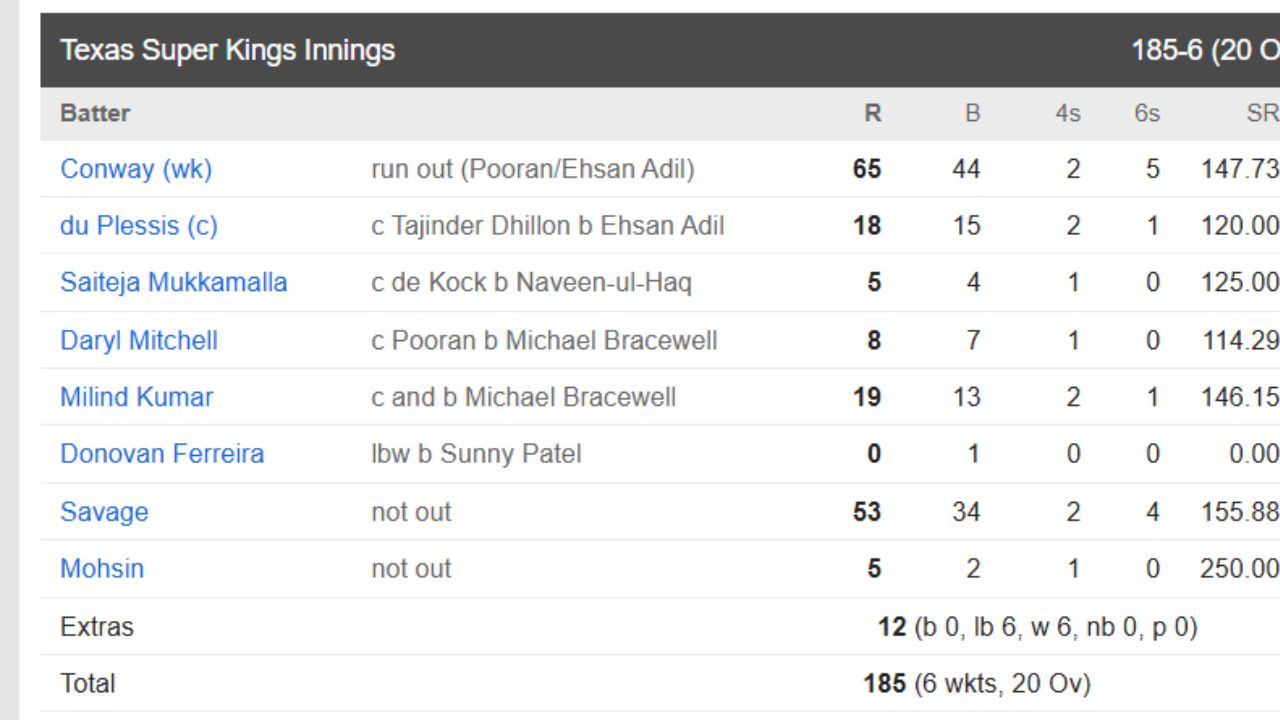Image resolution: width=1280 pixels, height=720 pixels.
Task: Click the R runs column header
Action: tap(873, 113)
